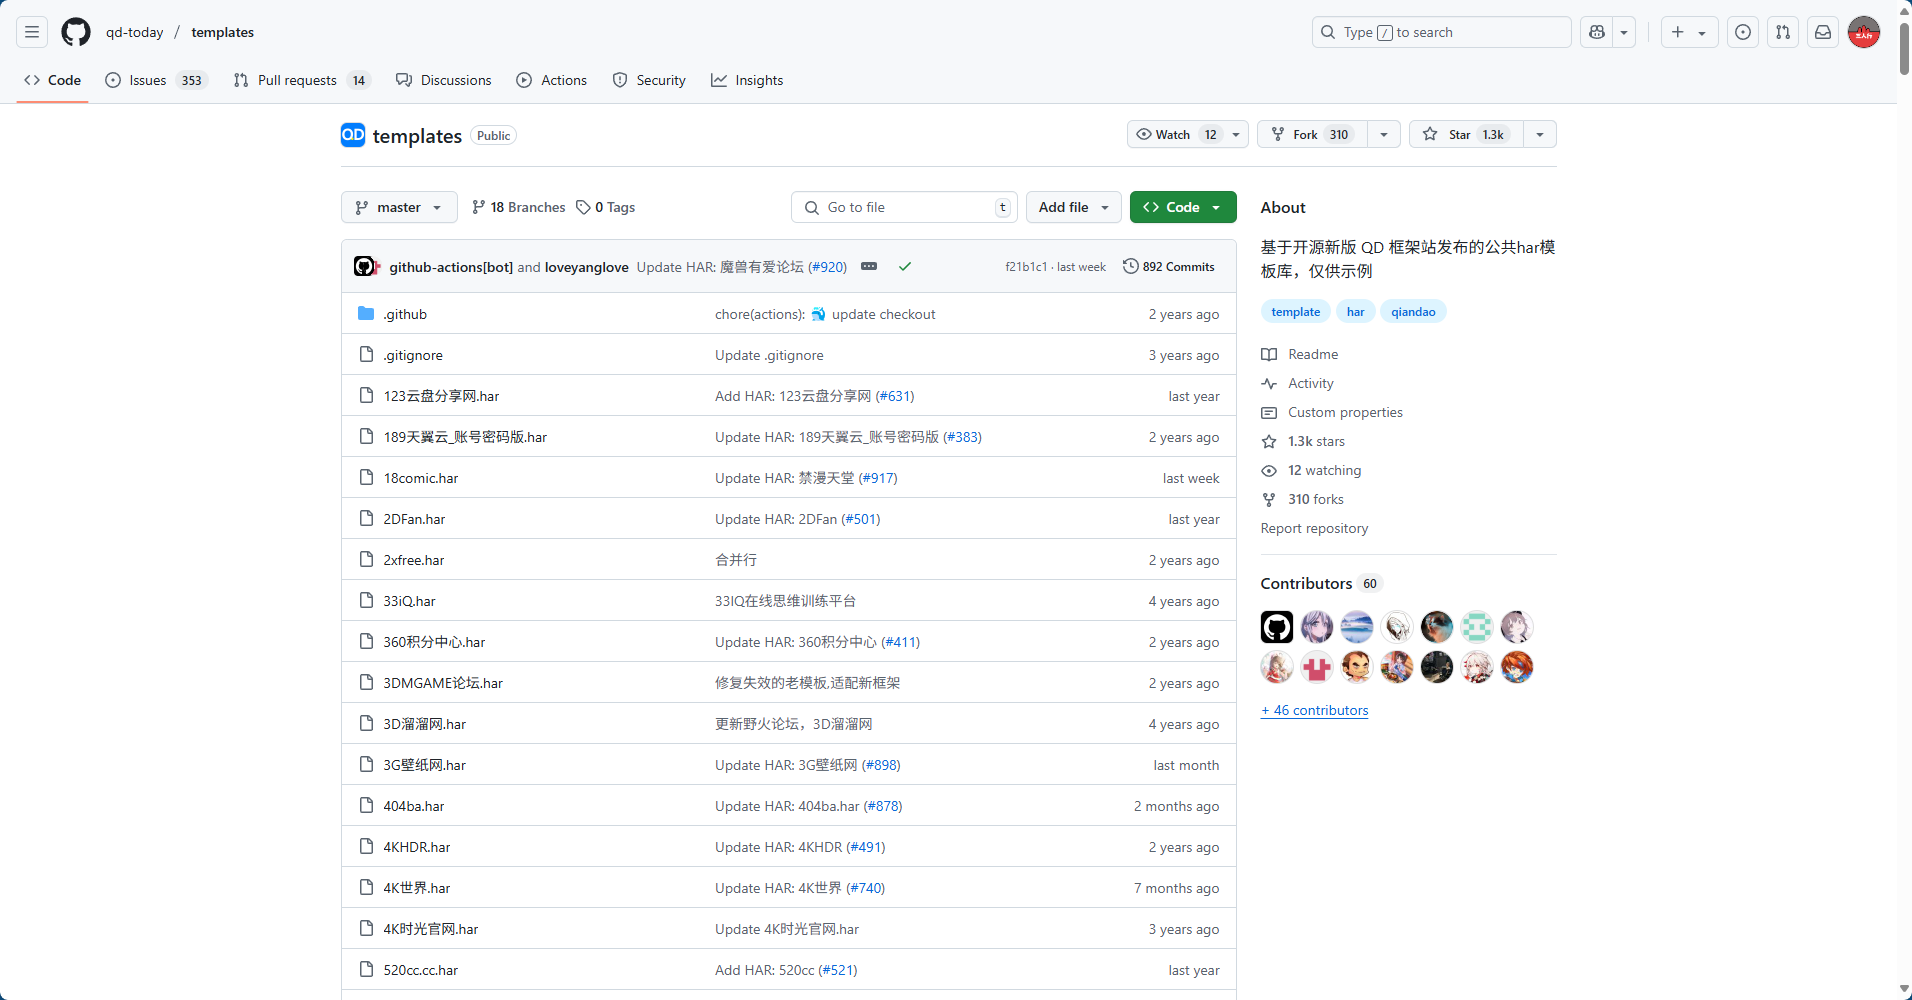Fork this repository
Screen dimensions: 1912x1000
click(x=1311, y=134)
